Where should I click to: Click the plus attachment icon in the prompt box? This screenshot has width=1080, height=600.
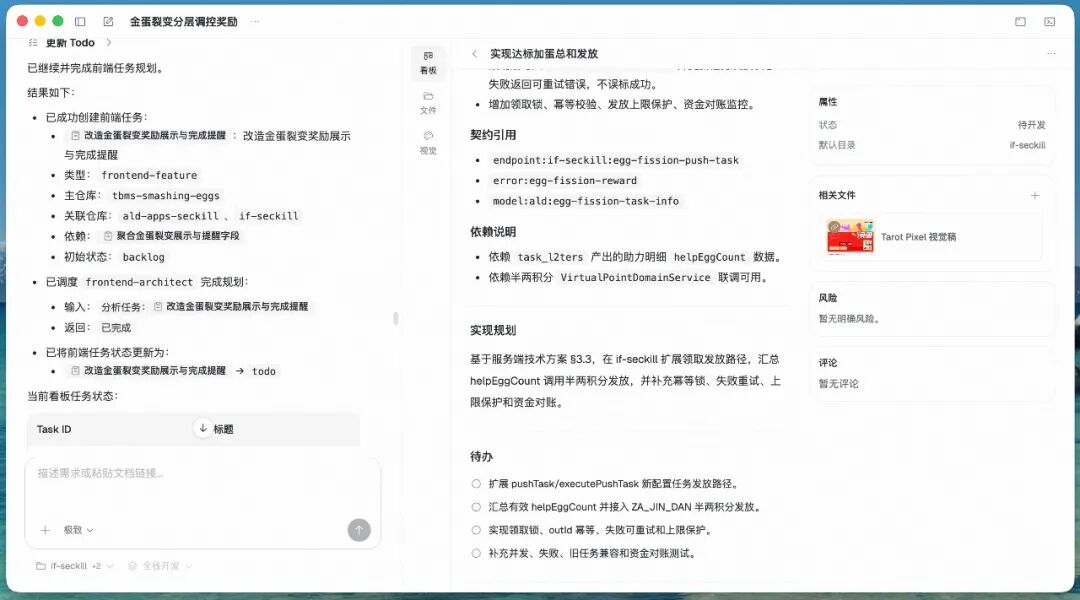pyautogui.click(x=45, y=530)
